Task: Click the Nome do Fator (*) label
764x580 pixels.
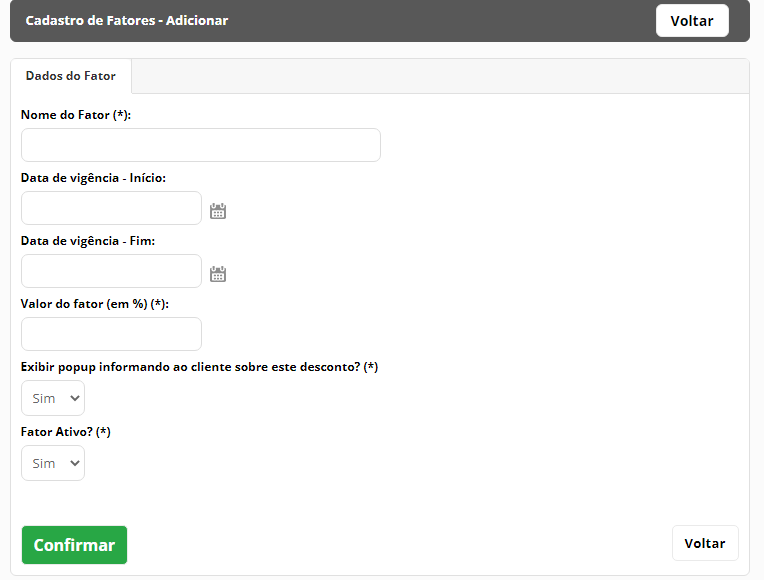Action: [76, 115]
